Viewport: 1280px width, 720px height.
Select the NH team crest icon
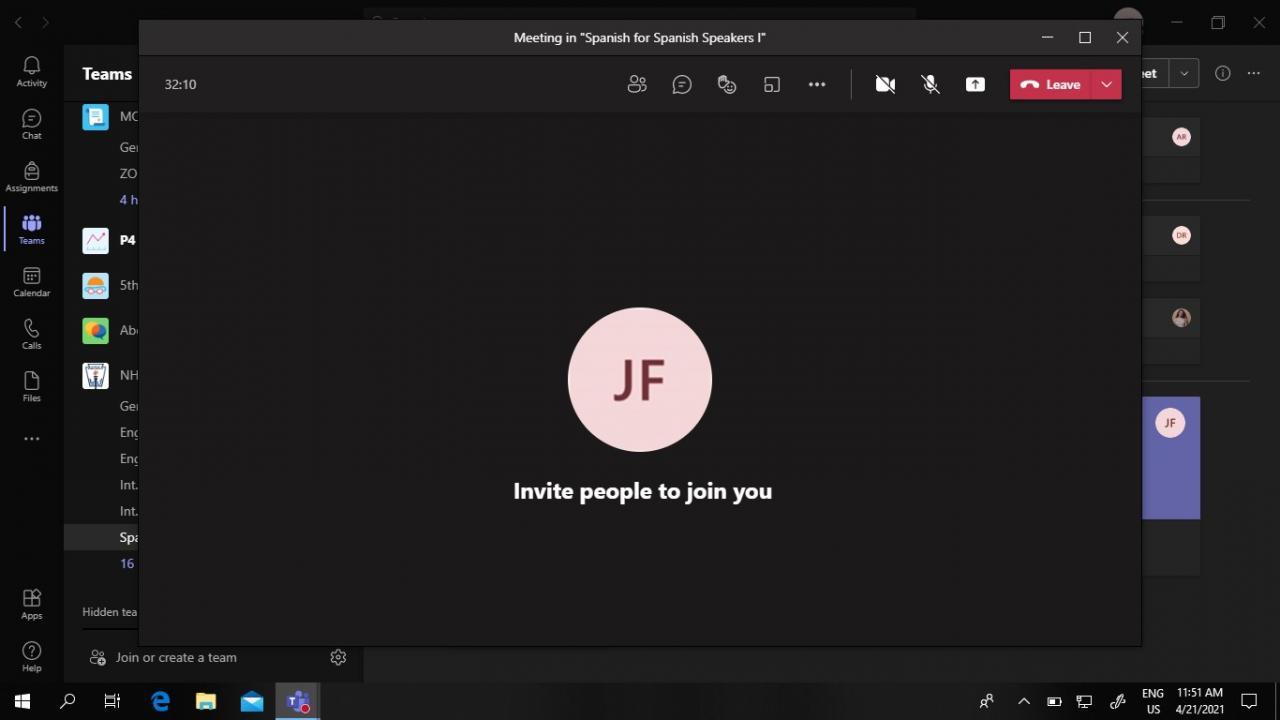[95, 375]
